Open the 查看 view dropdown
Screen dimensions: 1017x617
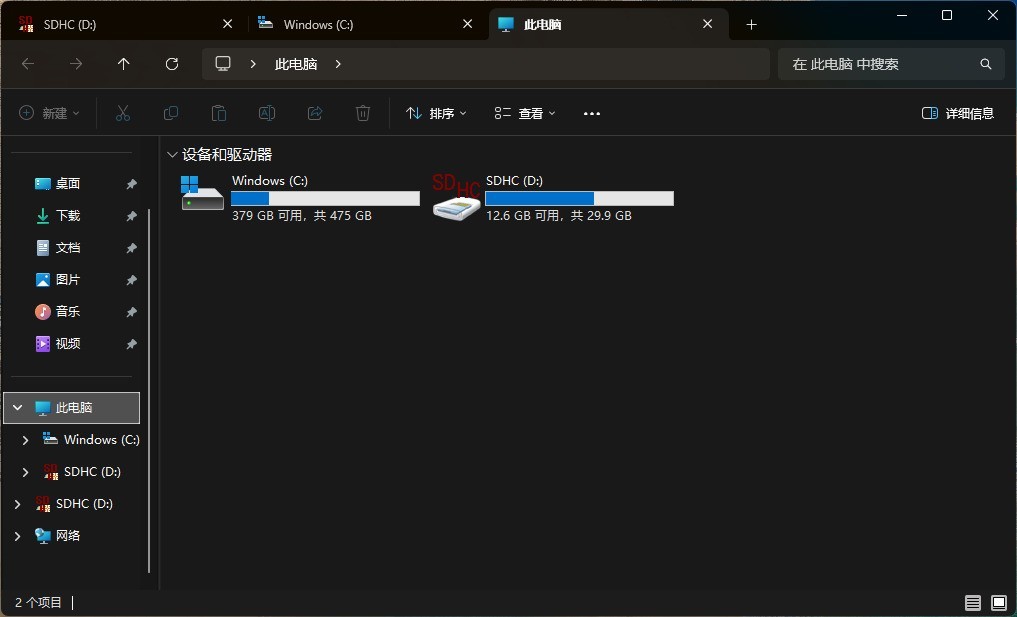[x=524, y=113]
